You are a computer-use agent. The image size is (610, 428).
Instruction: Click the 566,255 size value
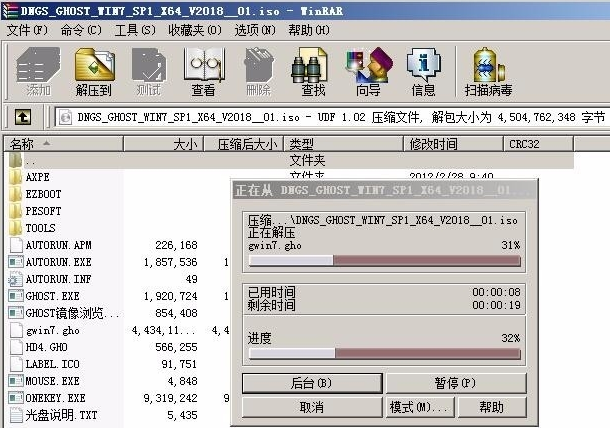[176, 347]
